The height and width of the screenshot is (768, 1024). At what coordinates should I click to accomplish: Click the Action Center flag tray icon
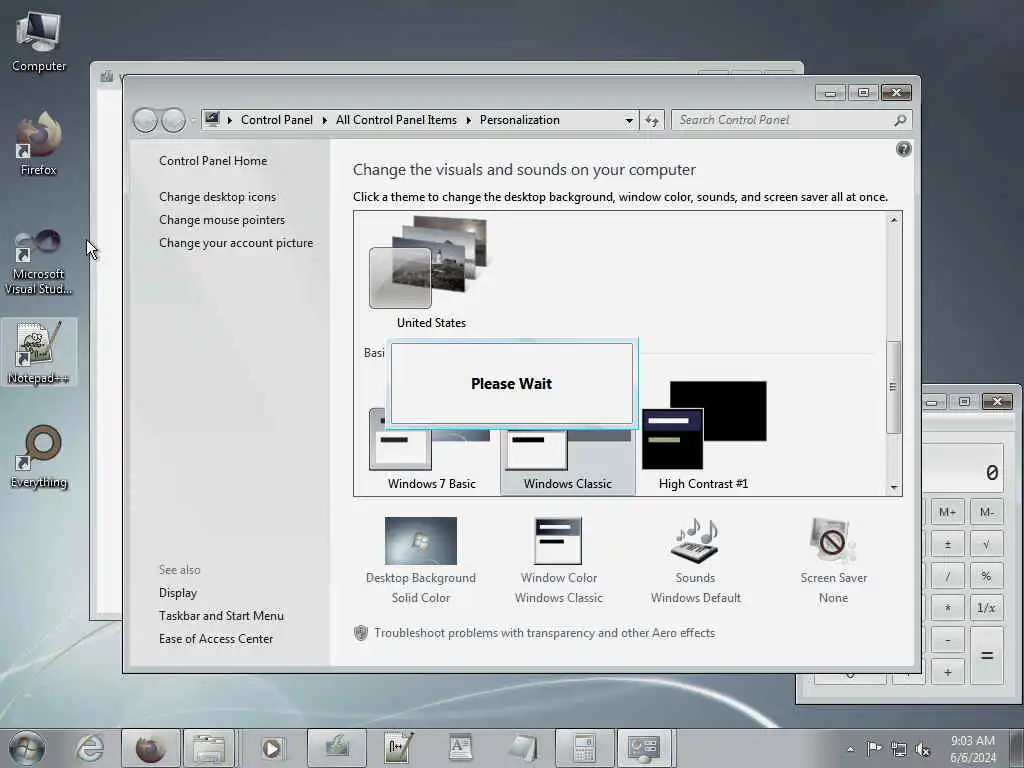(x=874, y=748)
